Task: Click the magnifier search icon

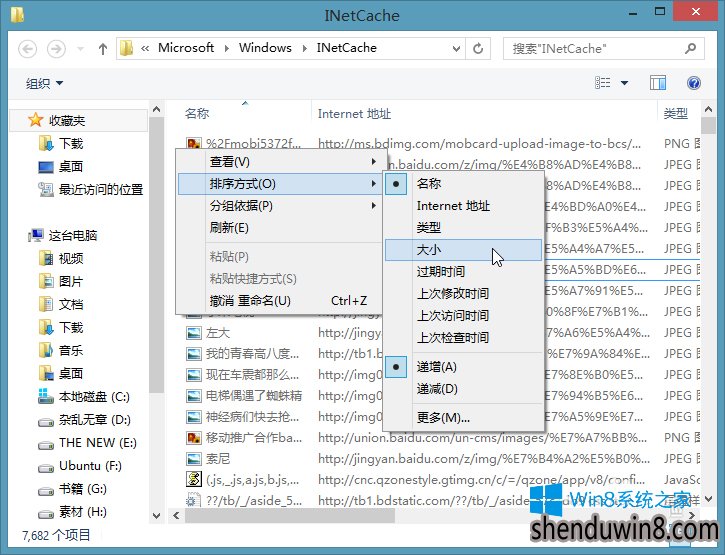Action: (690, 48)
